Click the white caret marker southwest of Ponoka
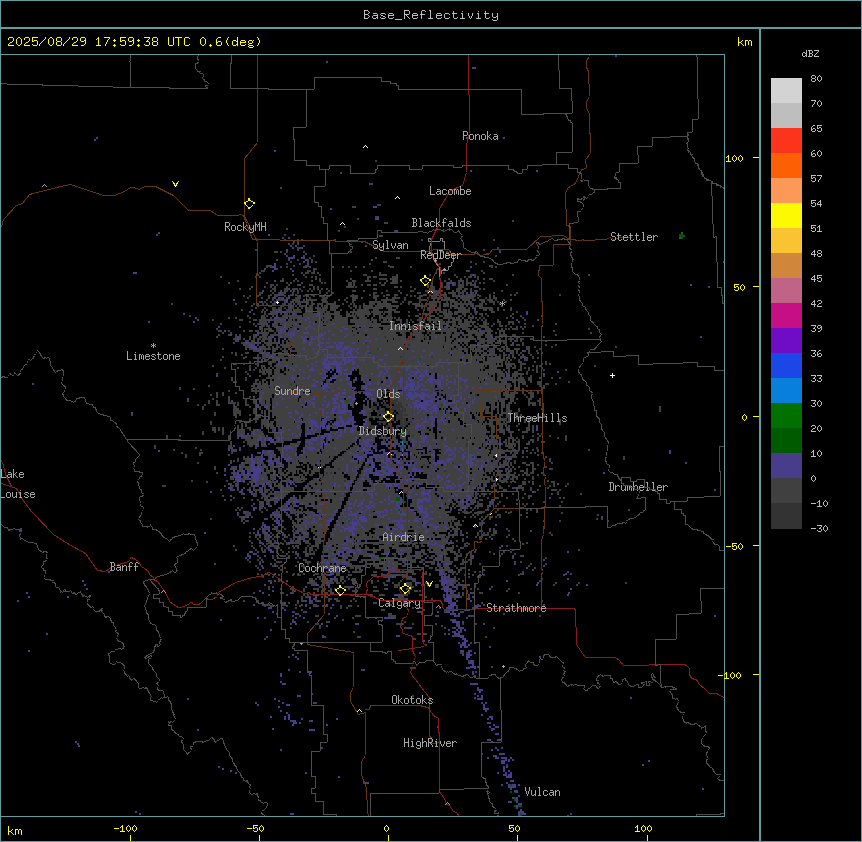 (365, 147)
